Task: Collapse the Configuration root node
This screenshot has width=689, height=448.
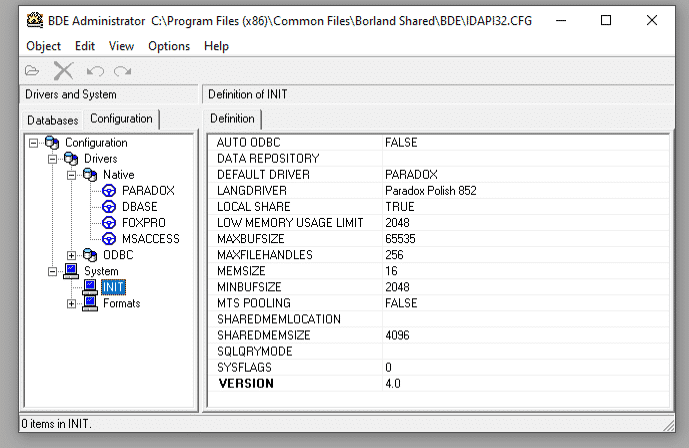Action: (x=33, y=143)
